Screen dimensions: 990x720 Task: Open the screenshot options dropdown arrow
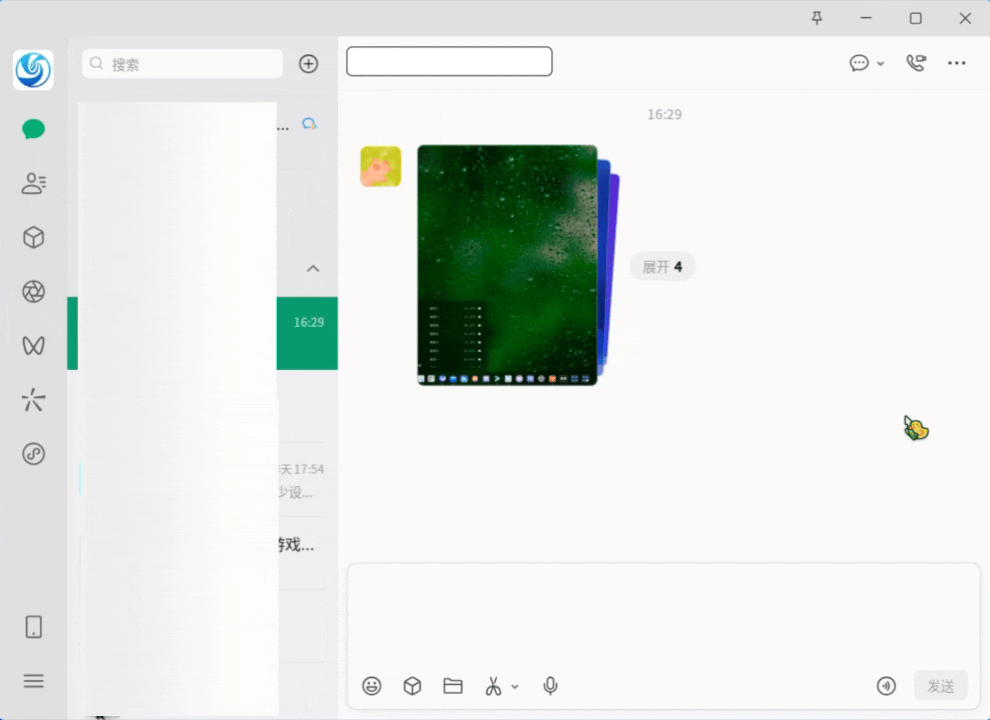click(x=515, y=687)
